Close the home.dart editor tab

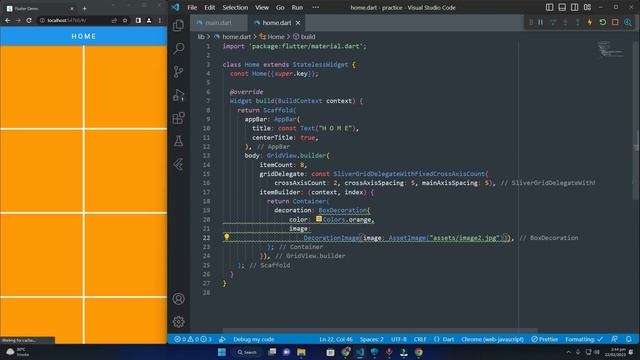[x=298, y=23]
